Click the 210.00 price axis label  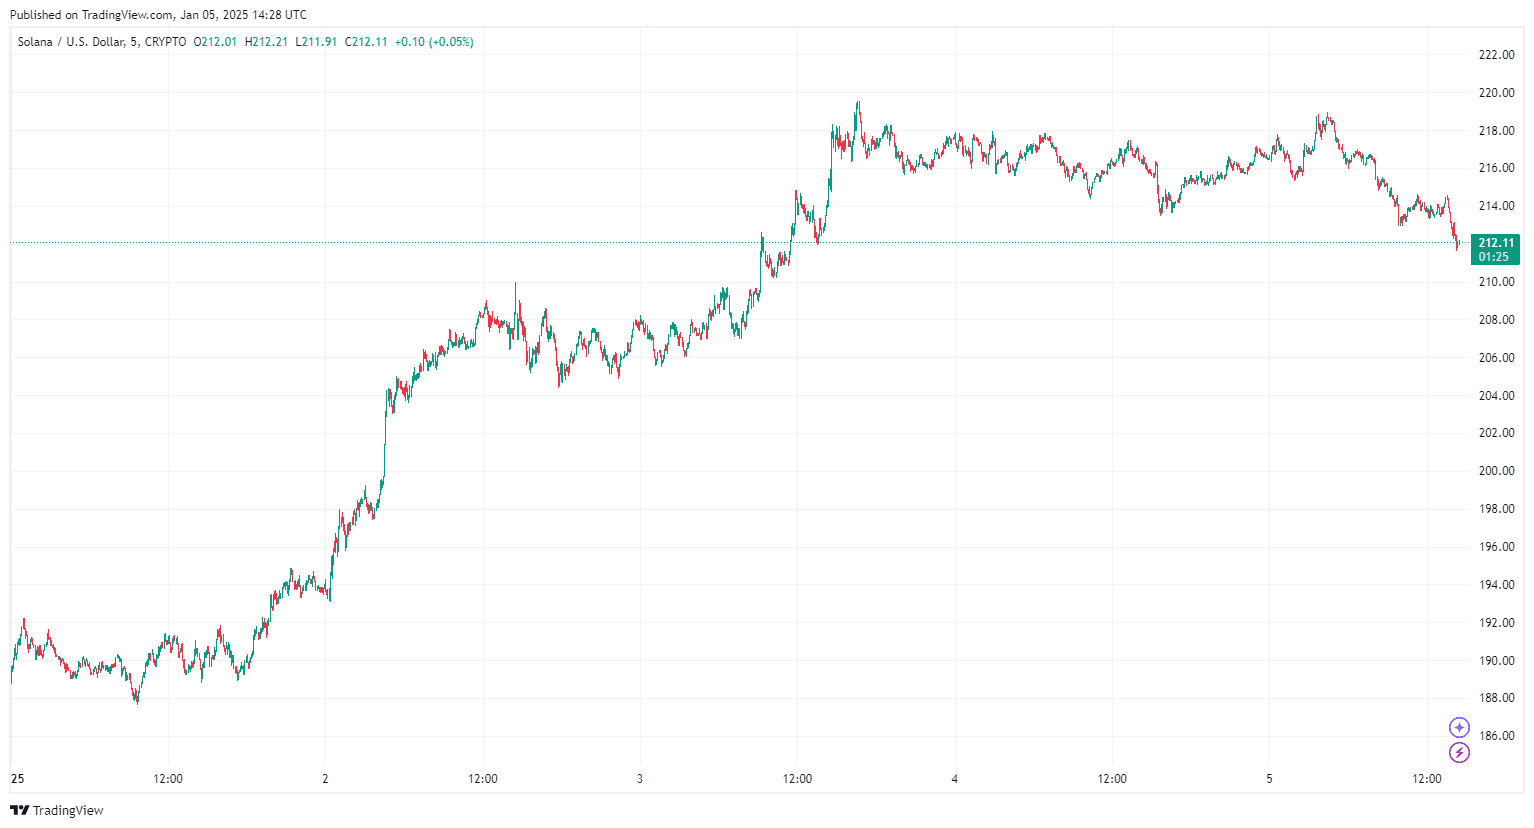pyautogui.click(x=1496, y=282)
